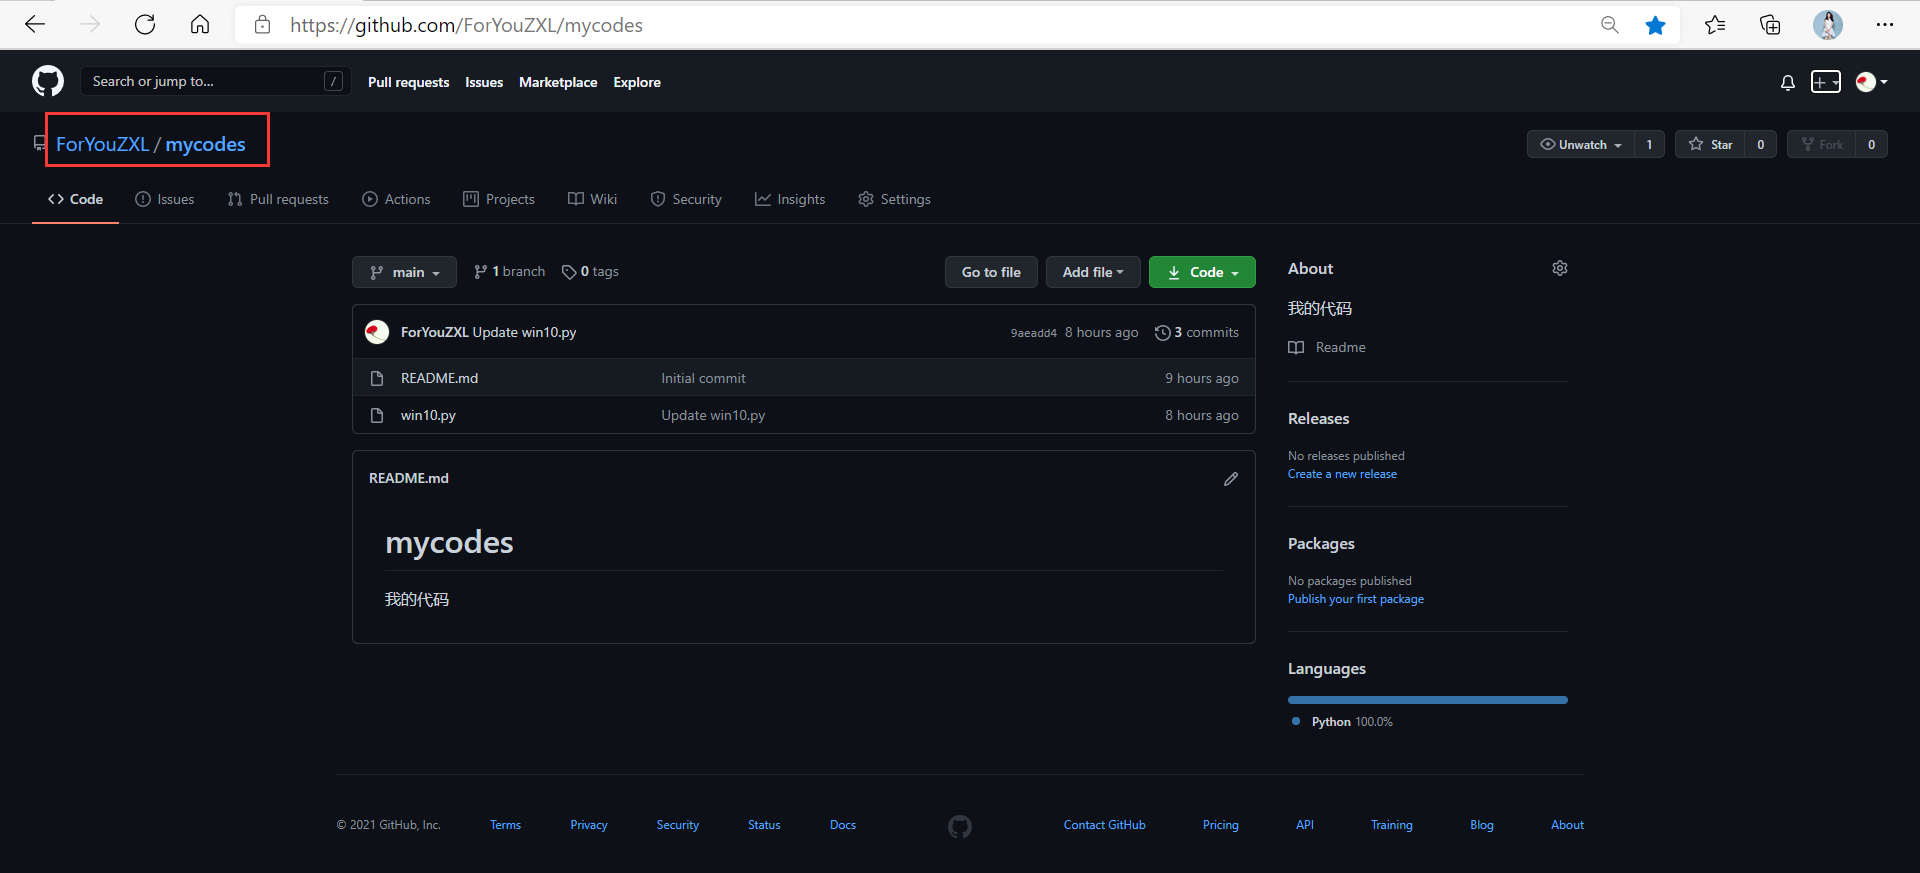Open the commit author avatar in commit row
This screenshot has width=1920, height=873.
click(x=377, y=332)
